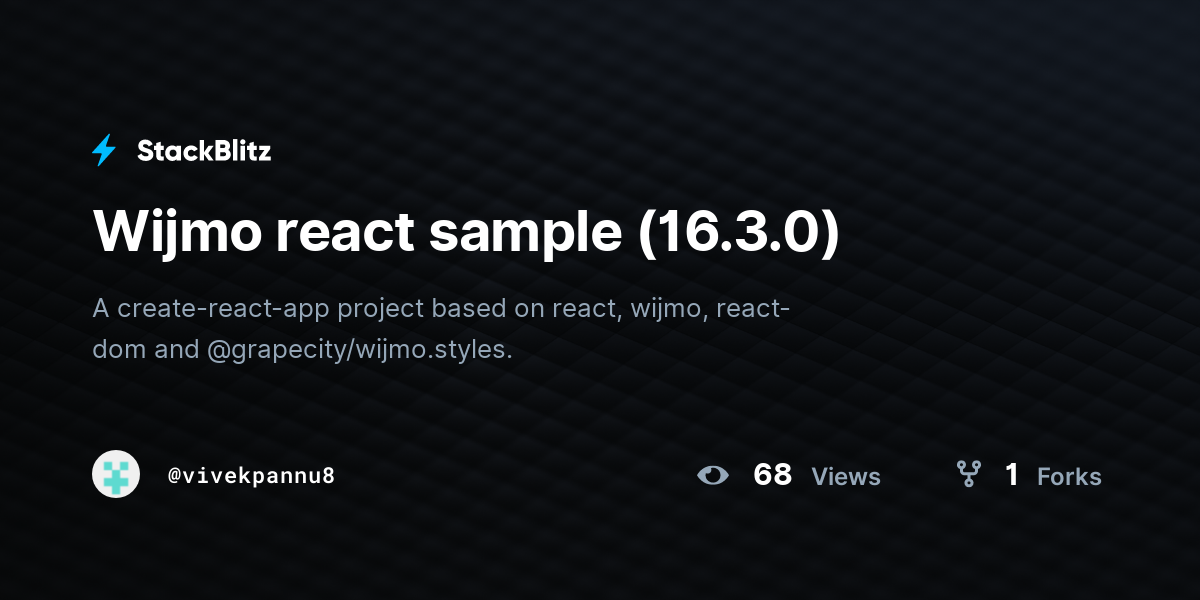Click create-react-app in the description

click(x=222, y=308)
